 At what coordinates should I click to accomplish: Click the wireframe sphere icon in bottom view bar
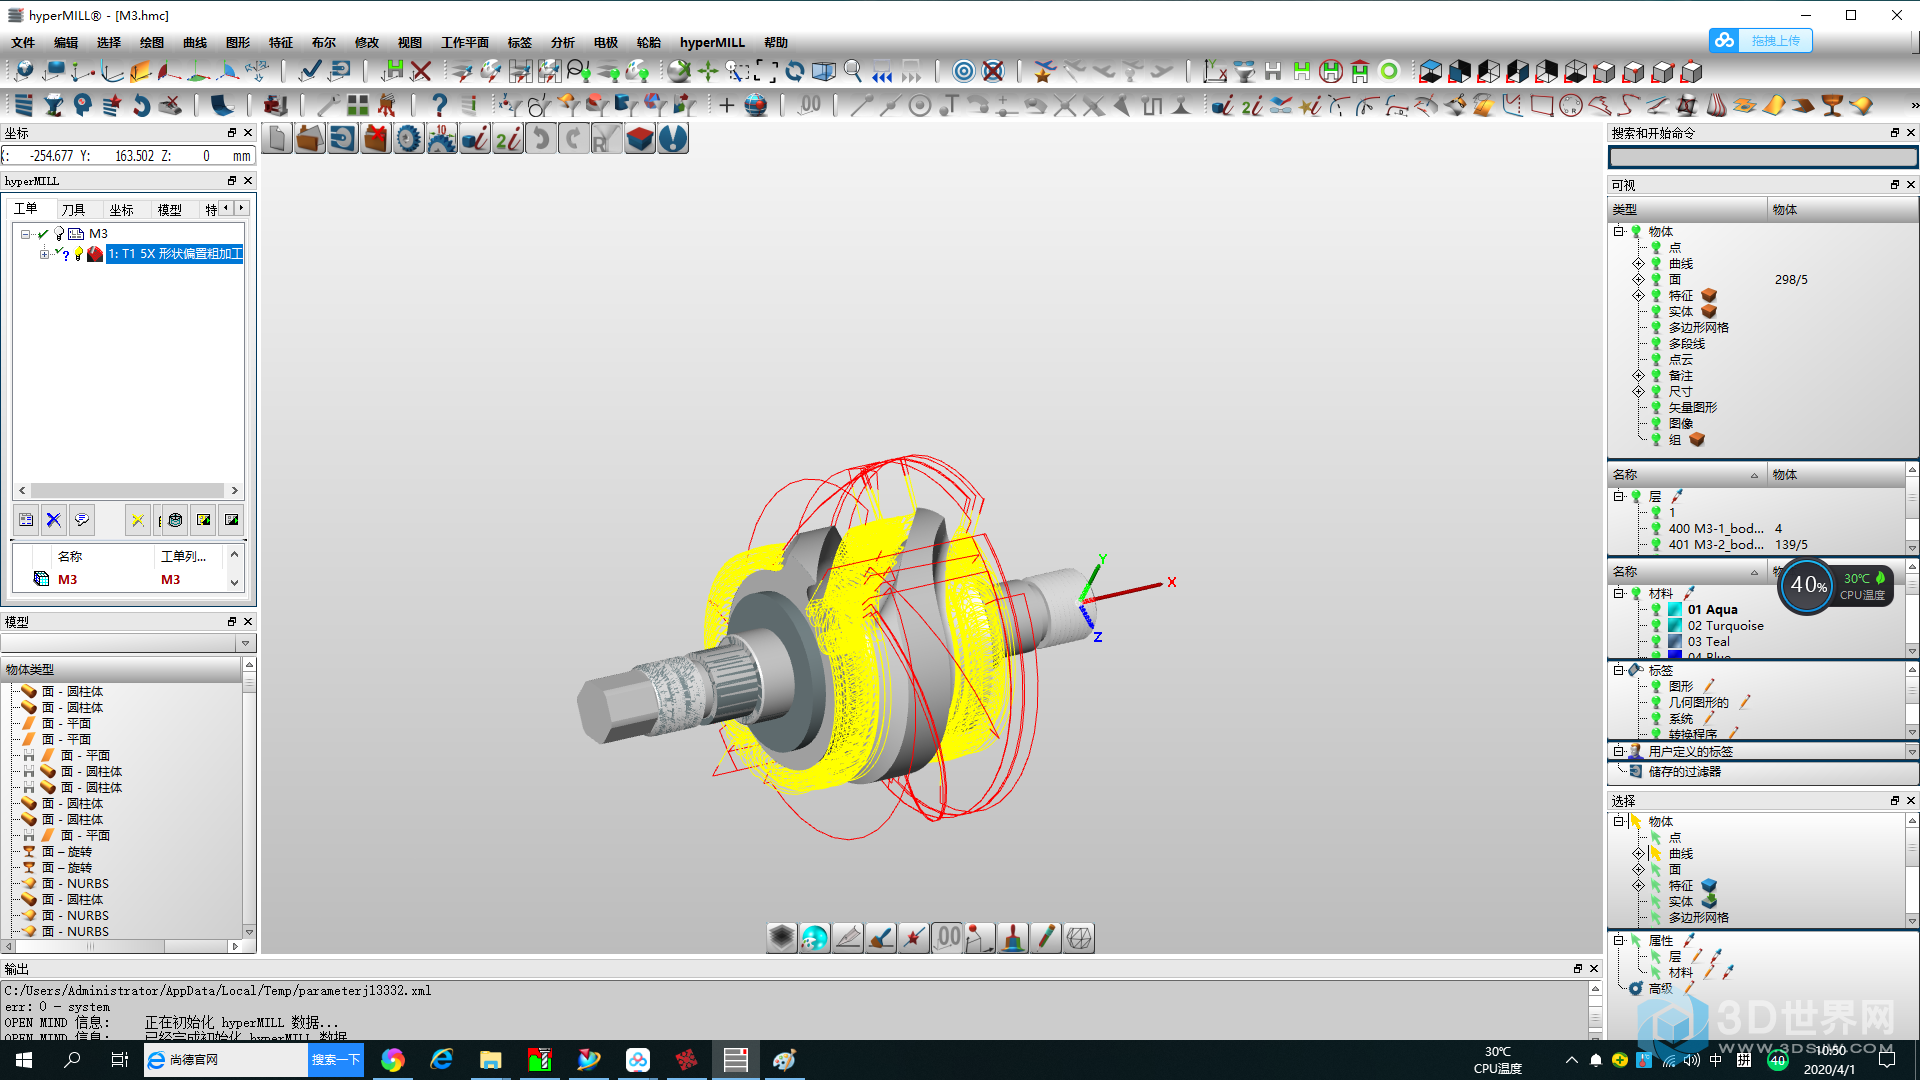1079,938
